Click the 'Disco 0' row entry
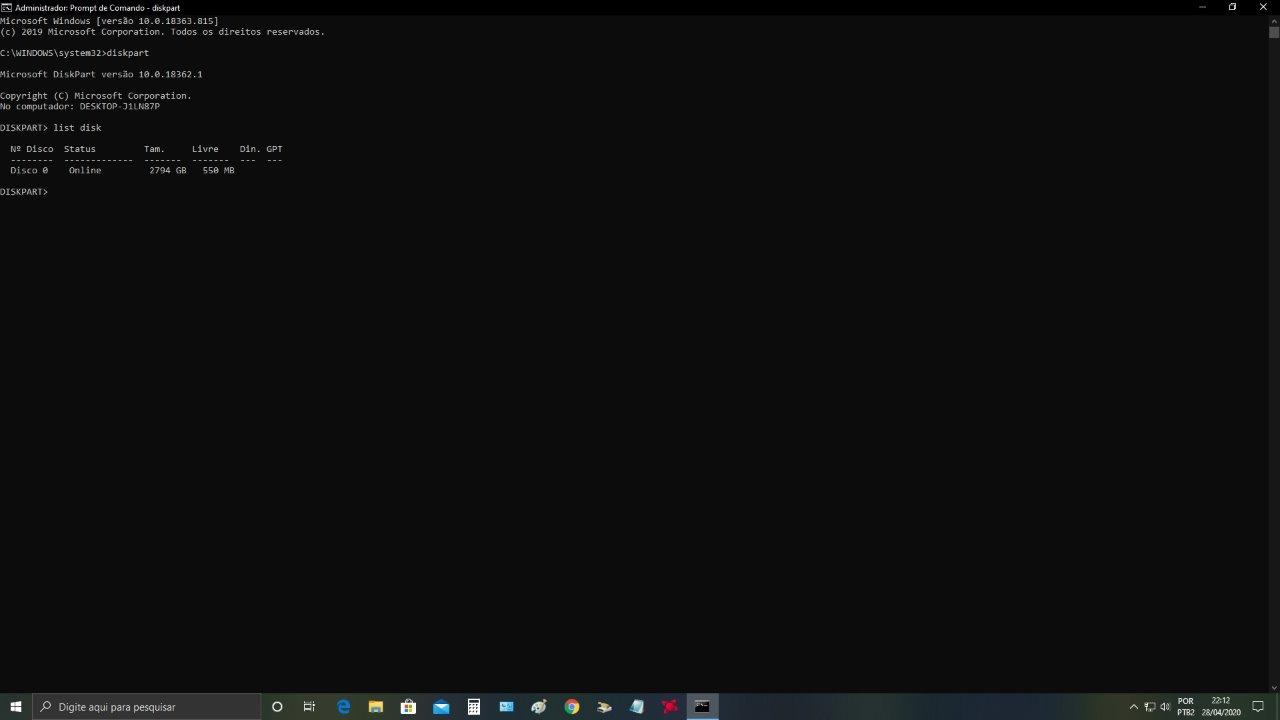The image size is (1280, 720). click(x=29, y=171)
